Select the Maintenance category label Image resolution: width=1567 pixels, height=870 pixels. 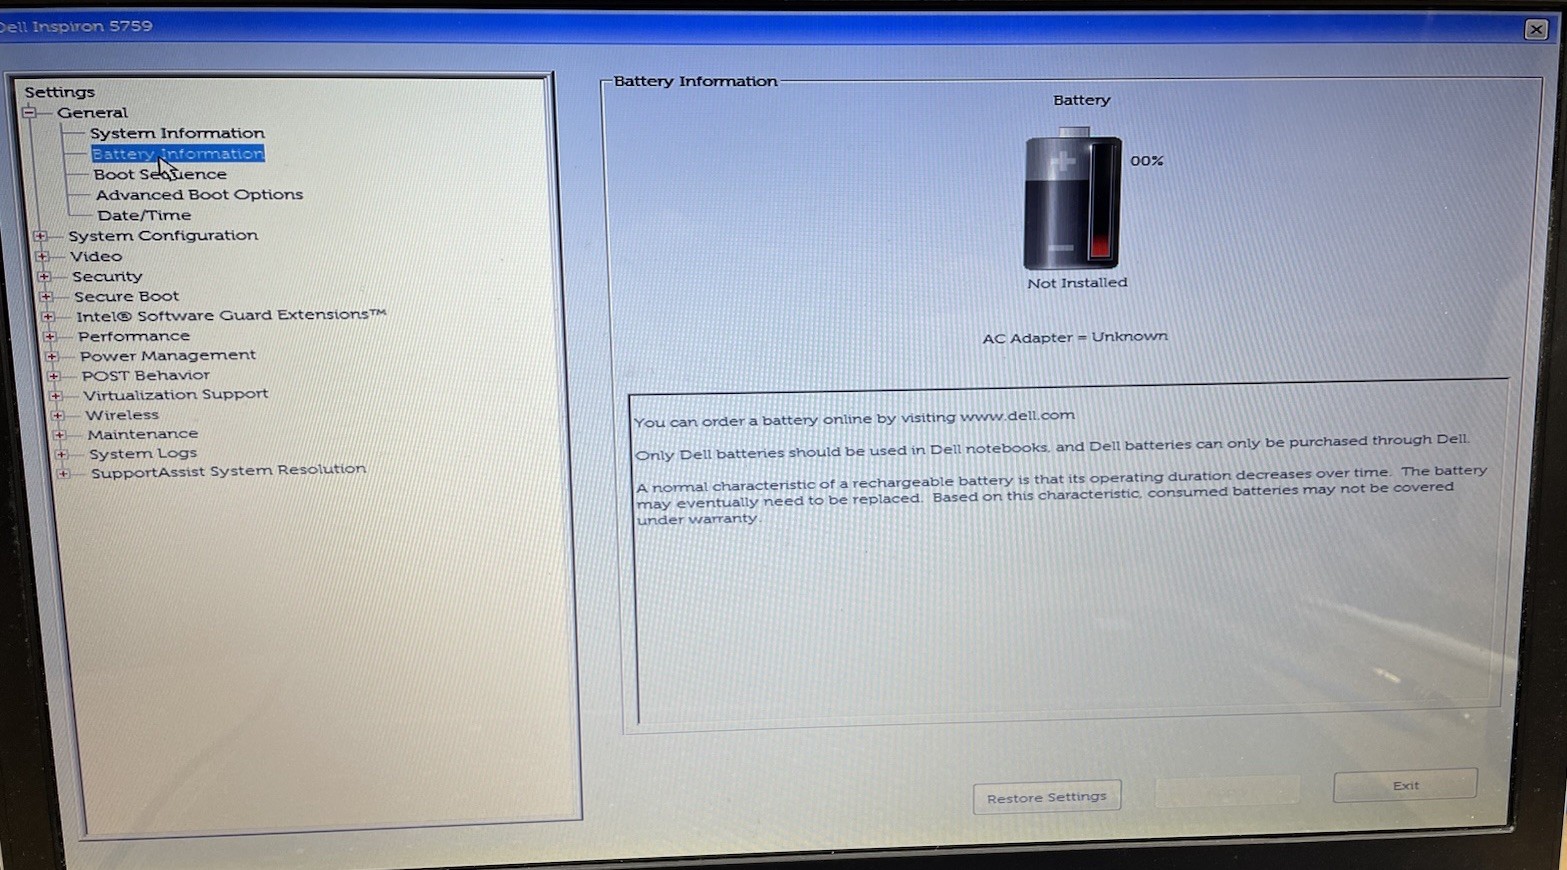pos(143,434)
